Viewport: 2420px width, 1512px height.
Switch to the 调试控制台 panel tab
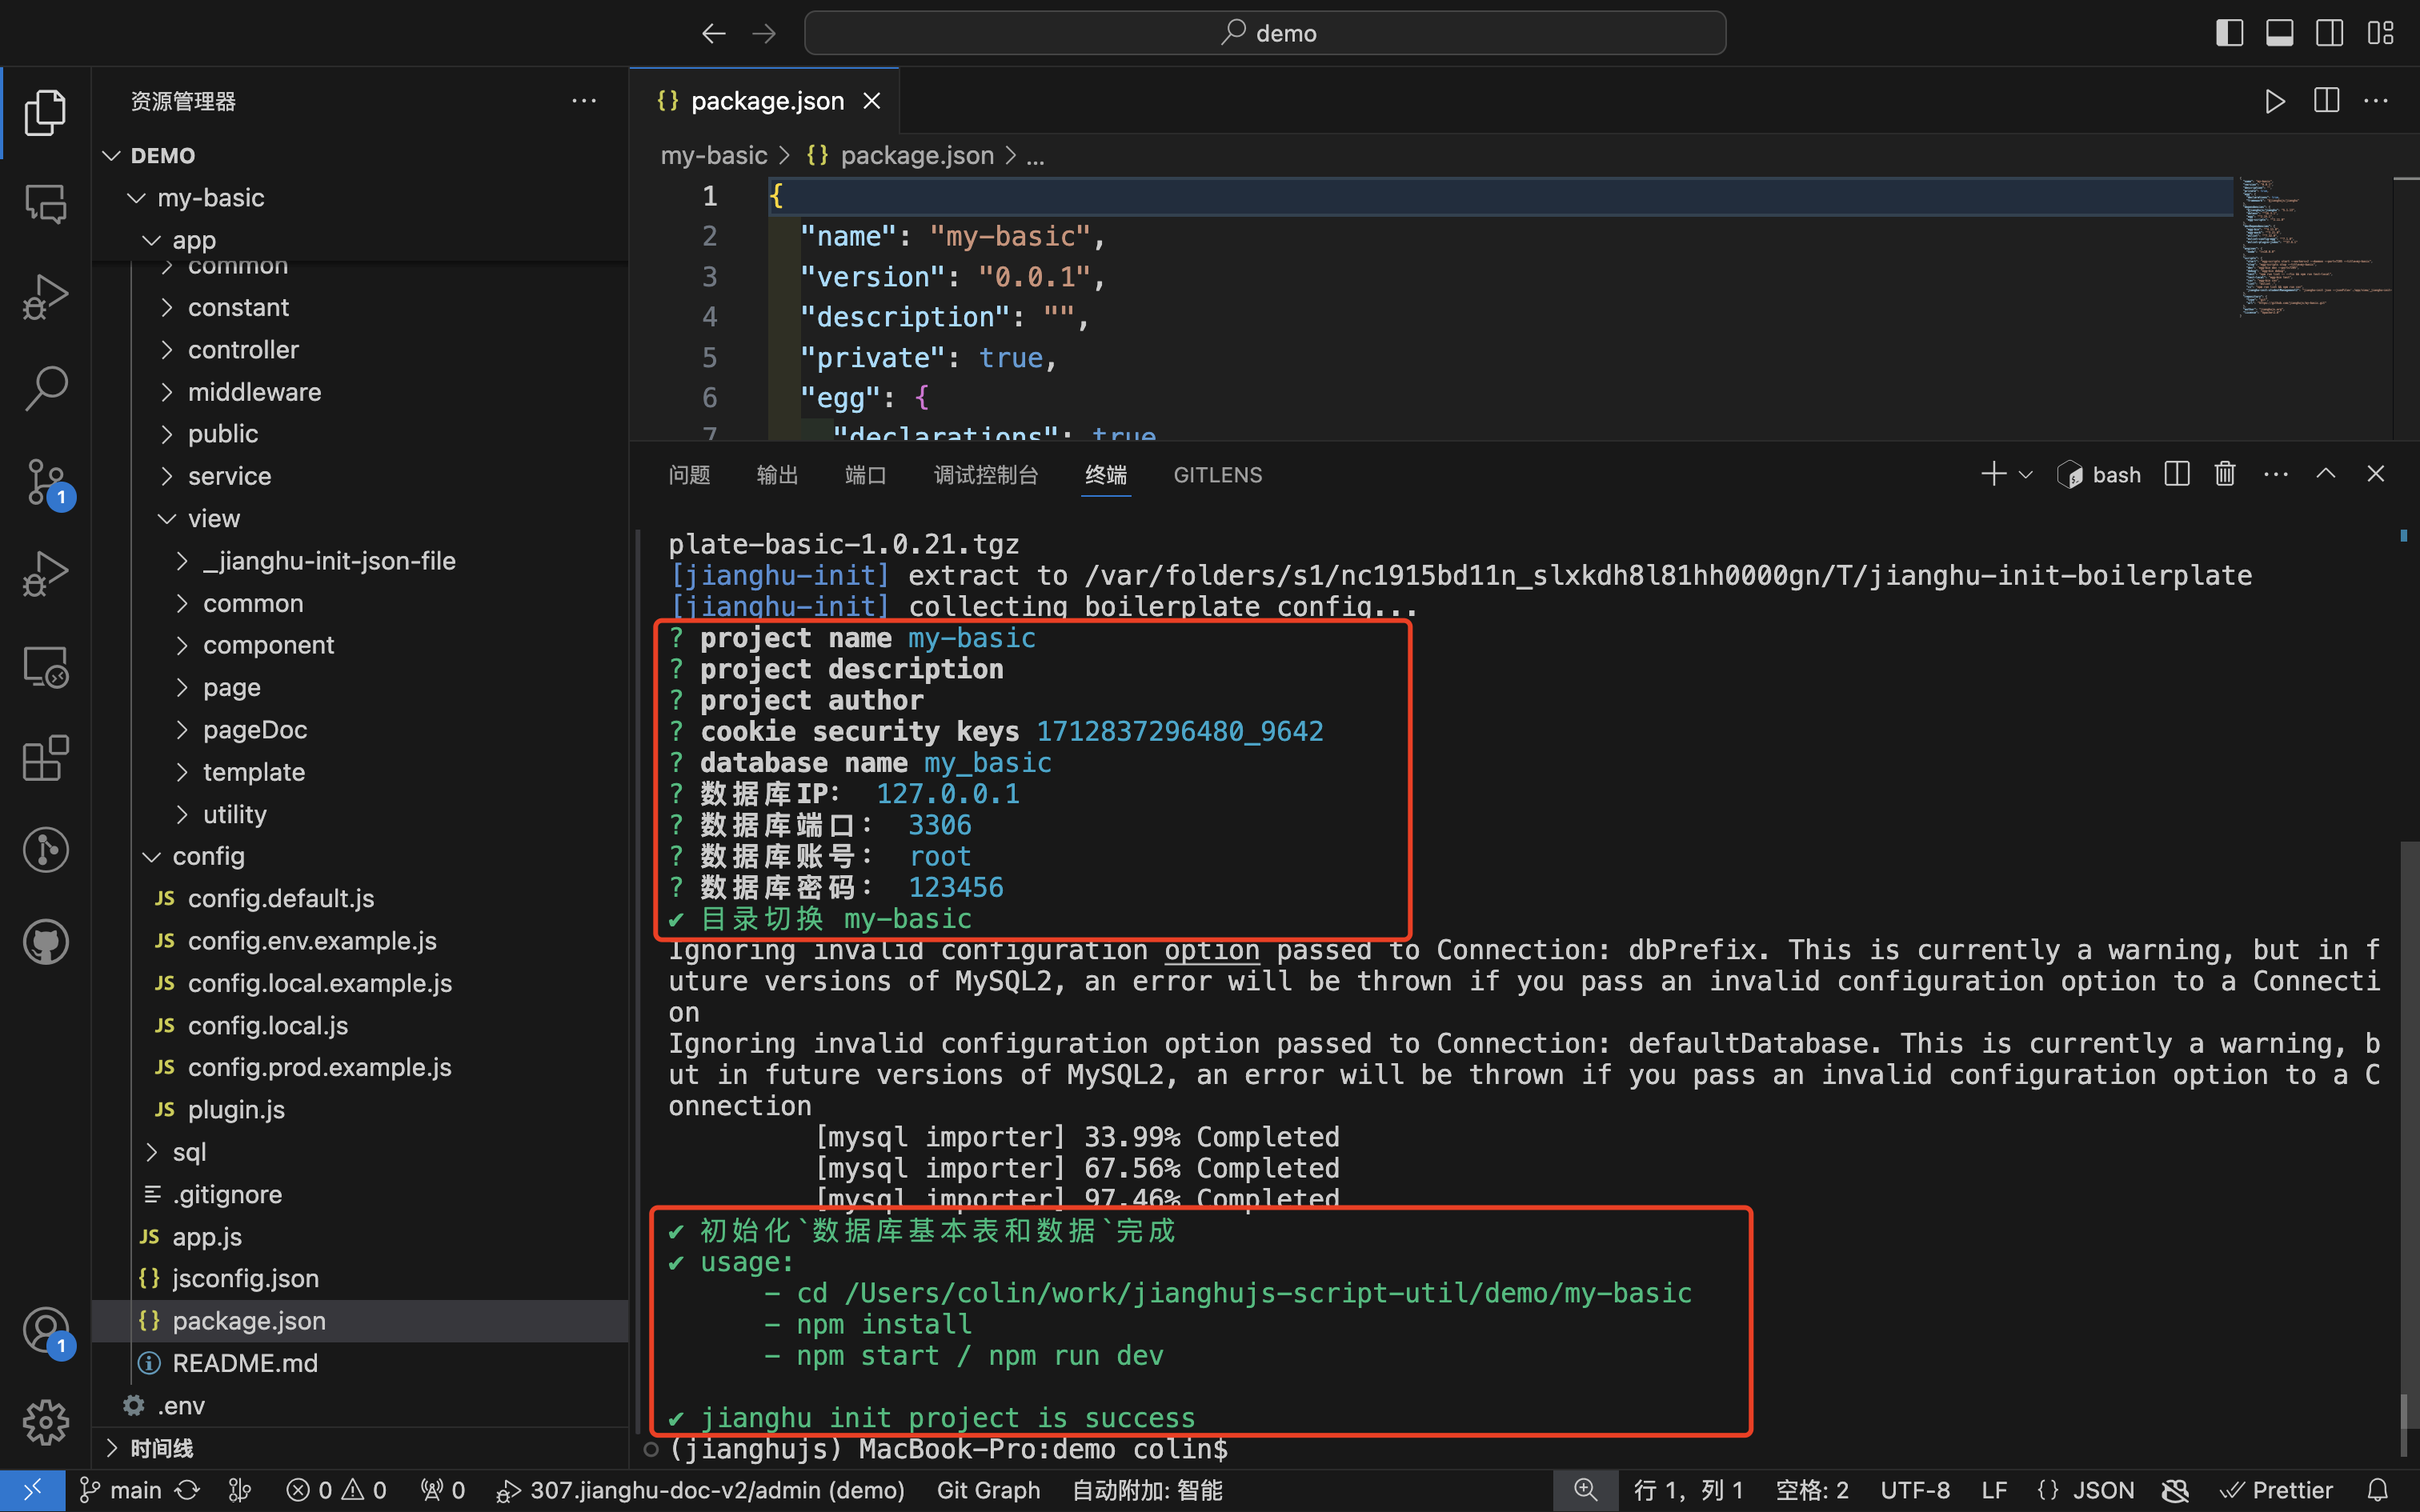[x=985, y=475]
